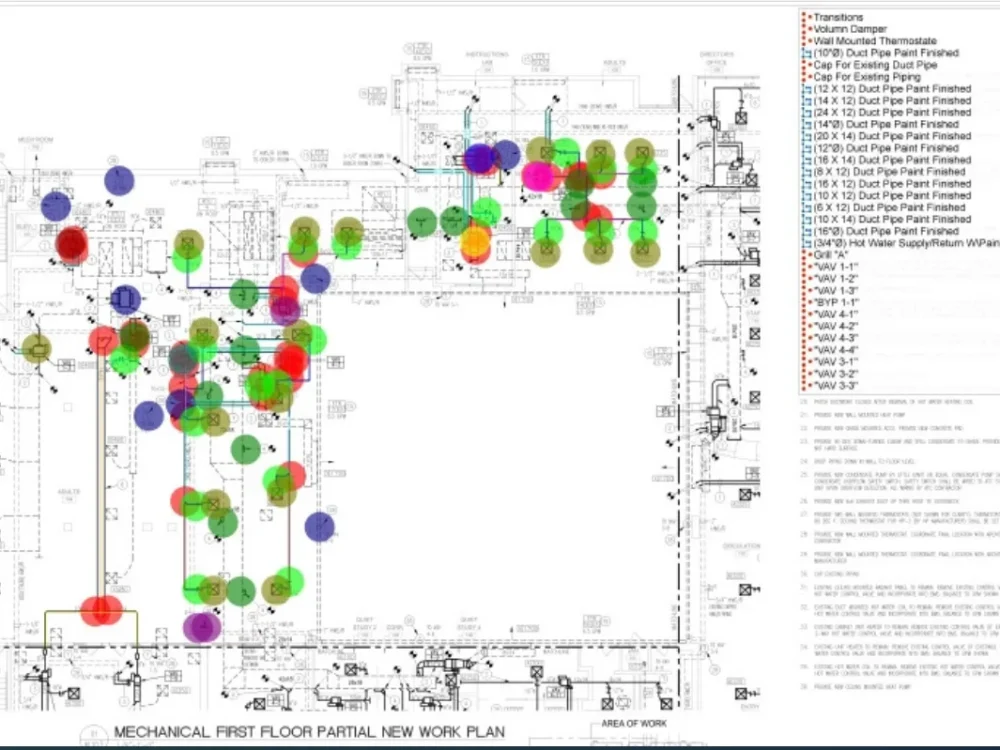The height and width of the screenshot is (750, 1000).
Task: Select the Wall Mounted Thermostate legend icon
Action: (806, 40)
